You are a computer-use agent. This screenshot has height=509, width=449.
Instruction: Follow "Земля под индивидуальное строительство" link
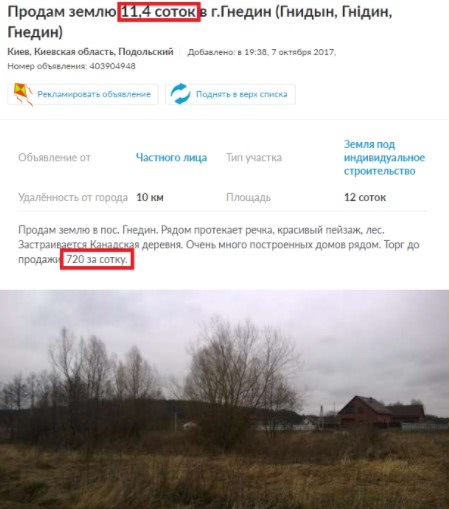coord(384,157)
